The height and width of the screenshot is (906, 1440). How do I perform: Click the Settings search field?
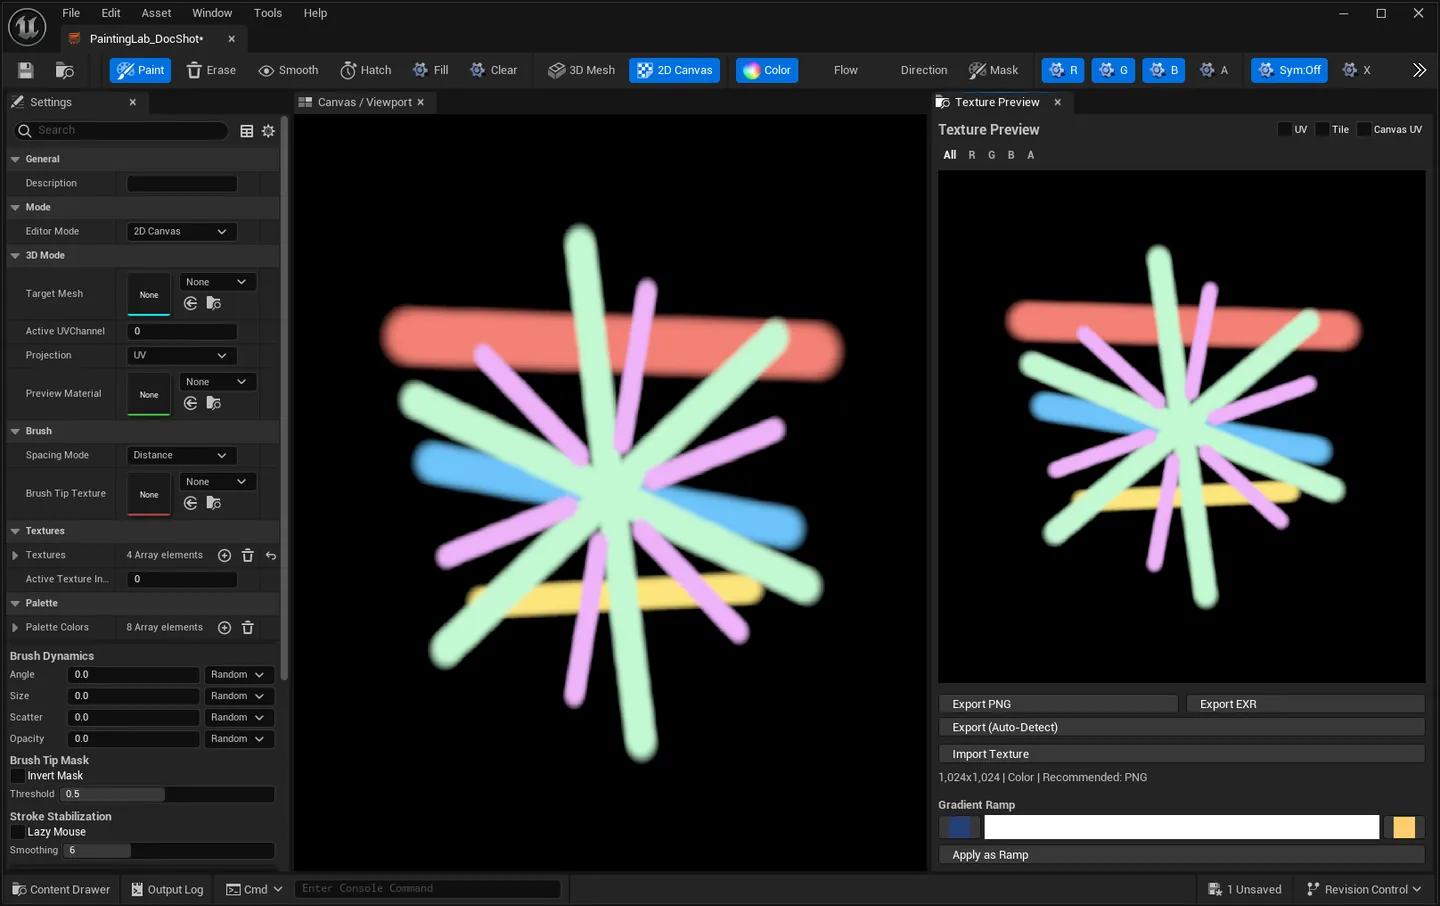point(122,131)
